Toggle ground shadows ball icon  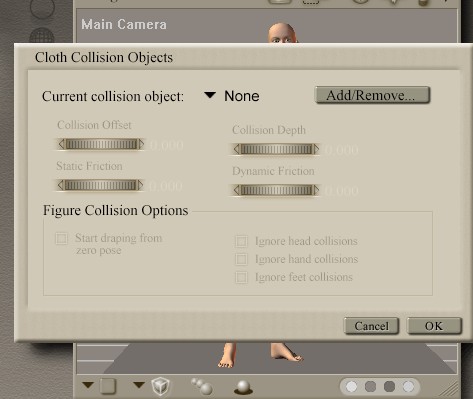click(243, 387)
